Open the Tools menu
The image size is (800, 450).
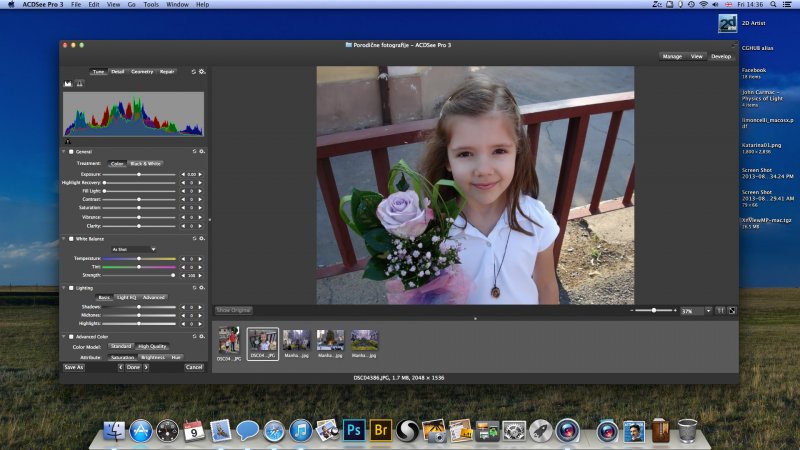151,4
